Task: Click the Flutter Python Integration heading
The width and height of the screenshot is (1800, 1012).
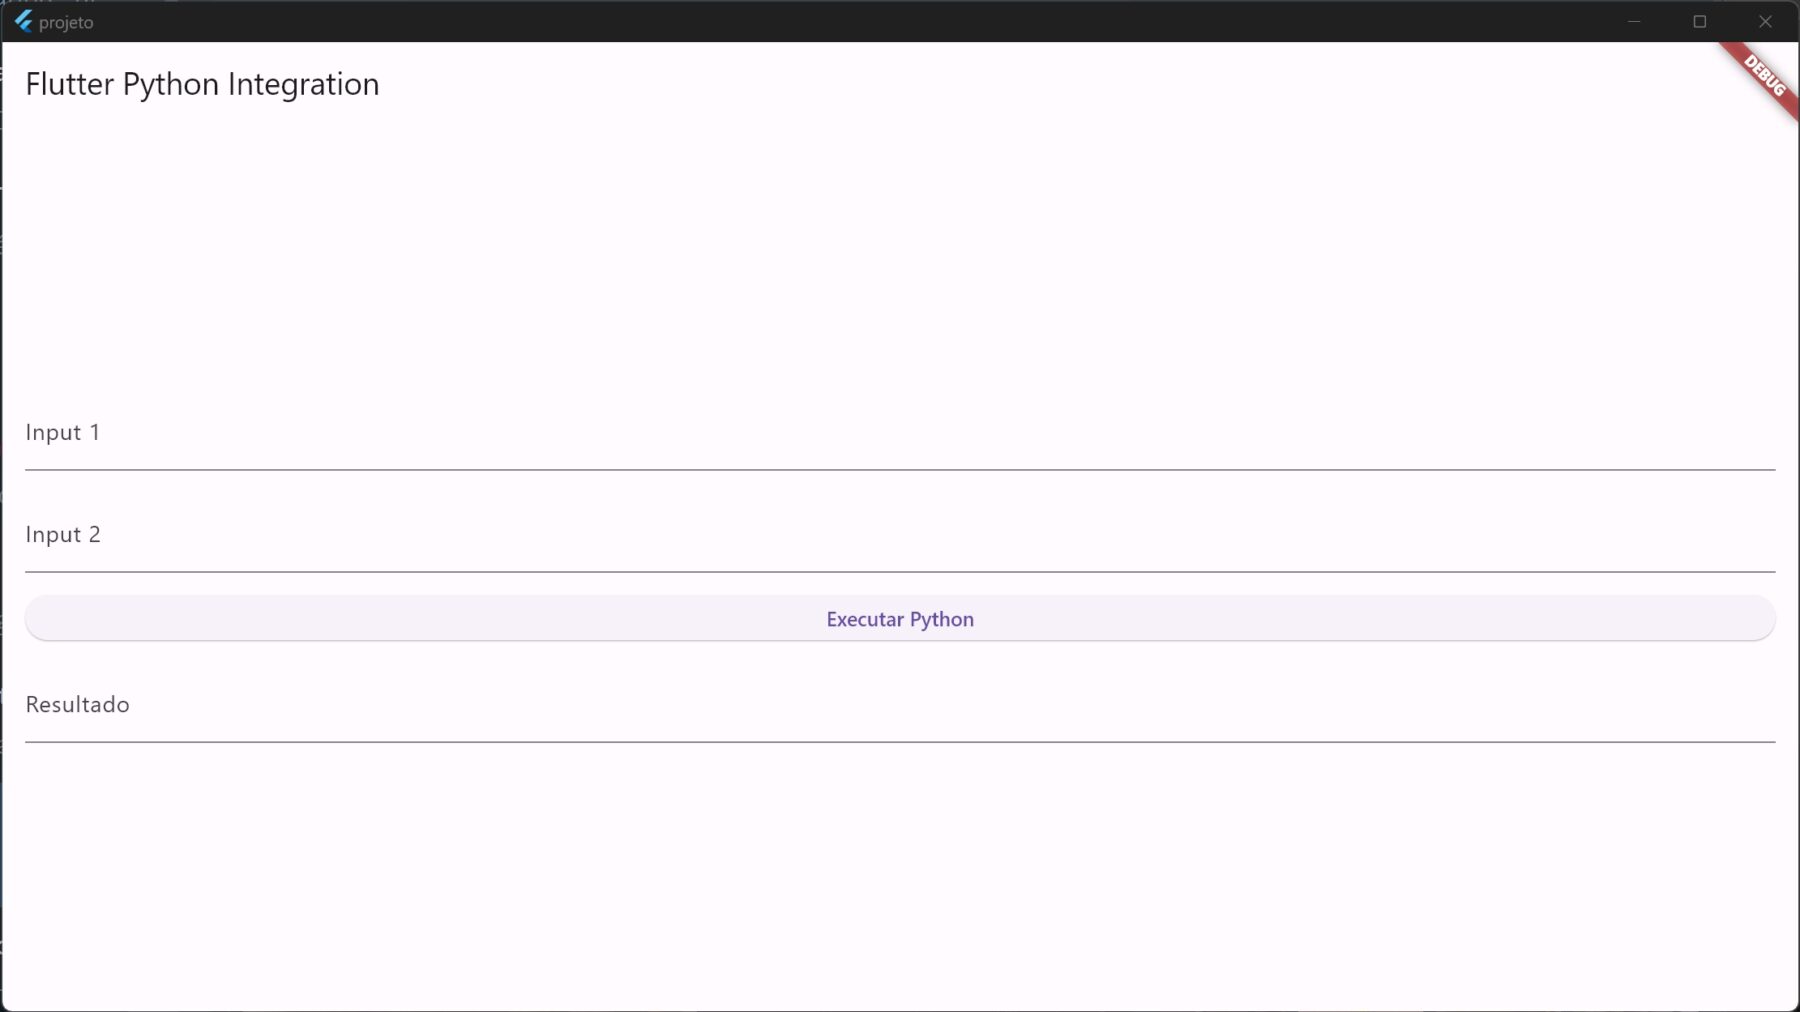Action: (x=202, y=84)
